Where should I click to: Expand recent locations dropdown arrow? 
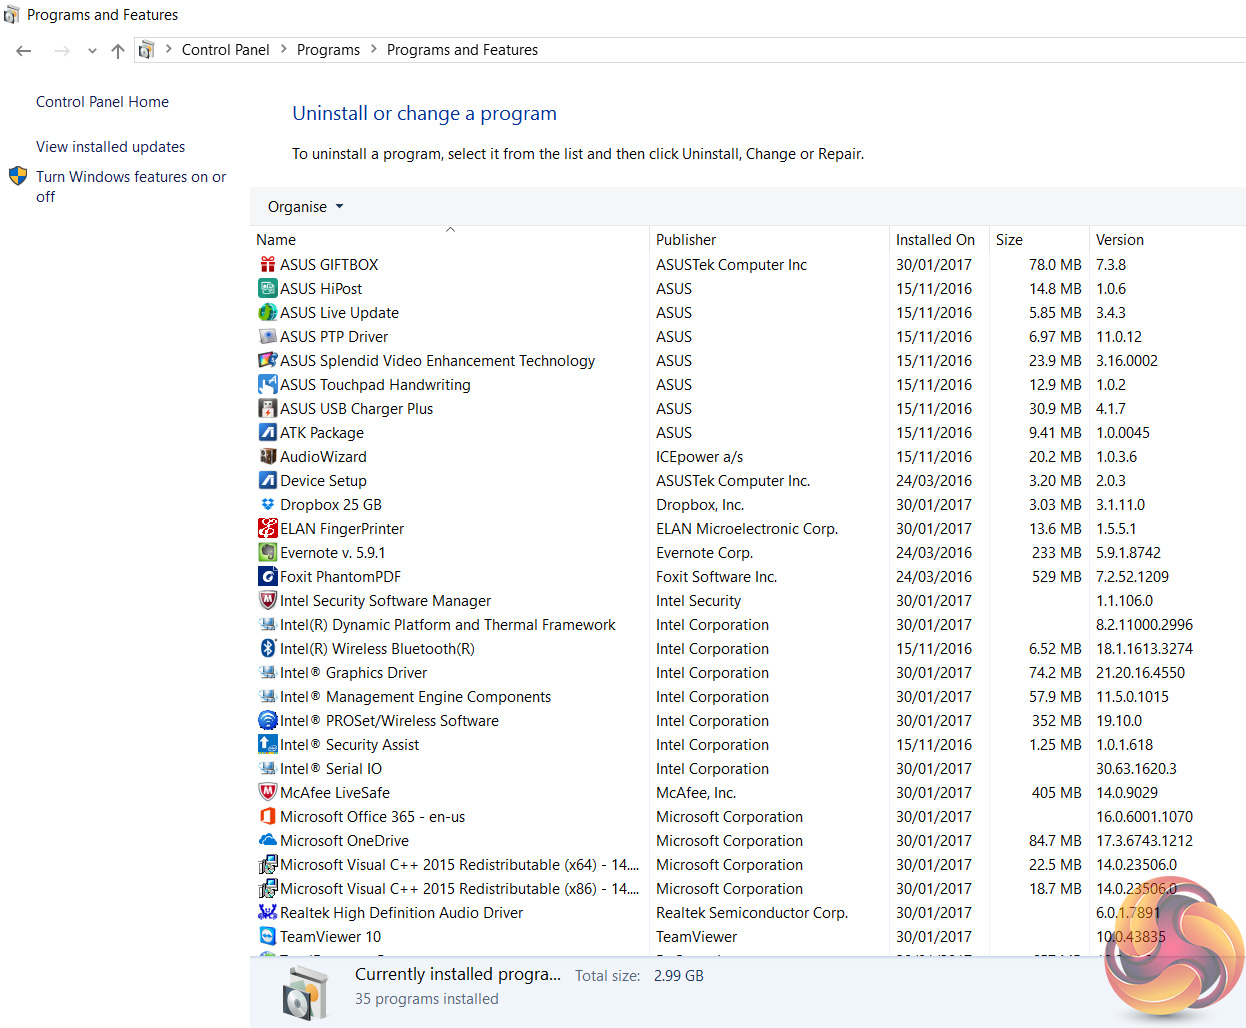pos(92,51)
